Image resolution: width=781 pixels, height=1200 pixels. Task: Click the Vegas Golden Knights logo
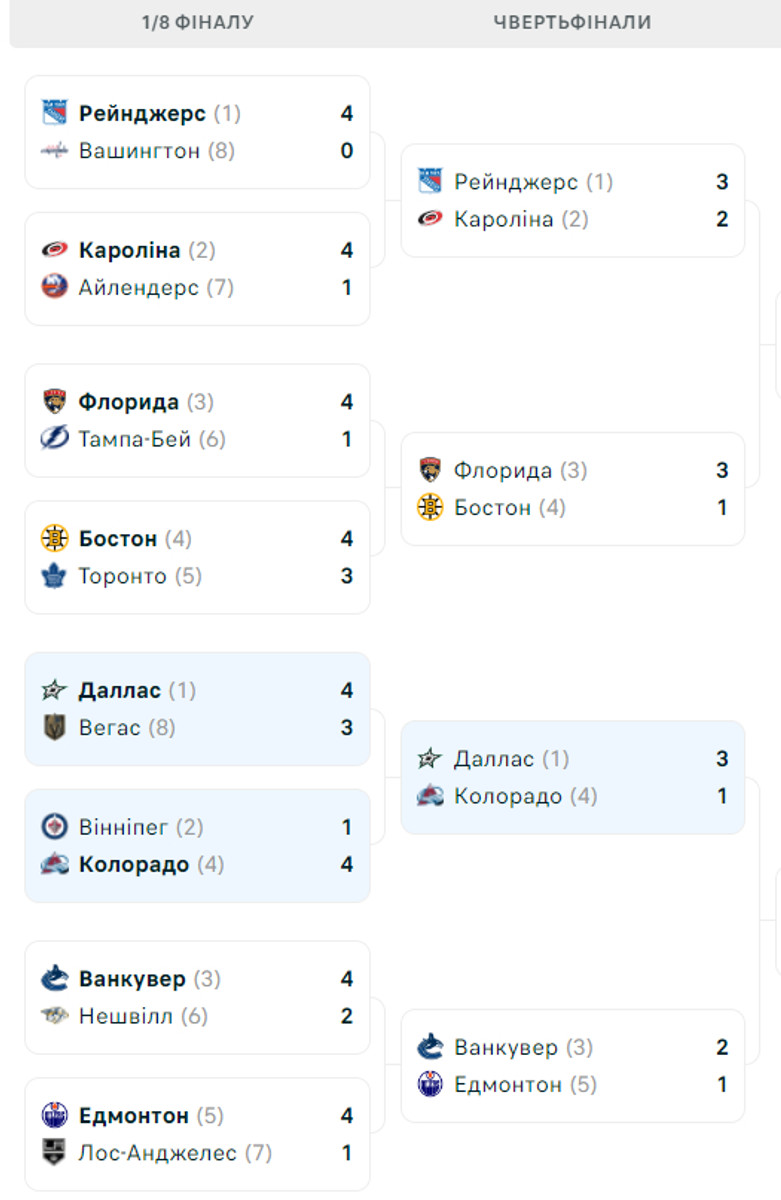click(x=54, y=728)
